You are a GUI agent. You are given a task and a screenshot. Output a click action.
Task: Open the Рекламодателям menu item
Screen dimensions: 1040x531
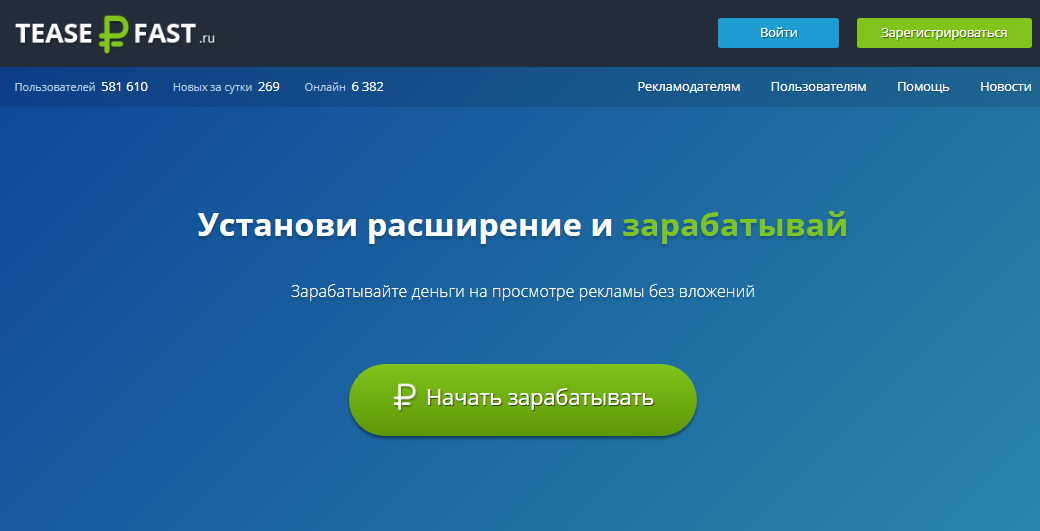coord(688,87)
